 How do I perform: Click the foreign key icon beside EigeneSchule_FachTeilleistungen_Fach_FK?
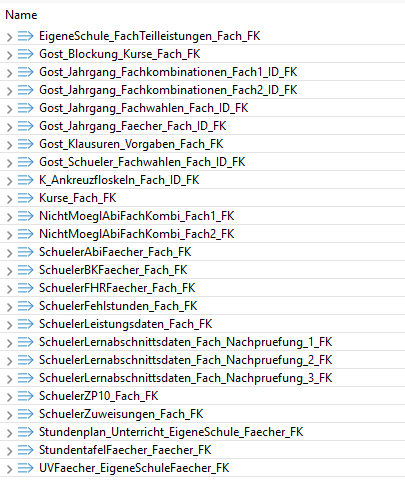pyautogui.click(x=26, y=36)
